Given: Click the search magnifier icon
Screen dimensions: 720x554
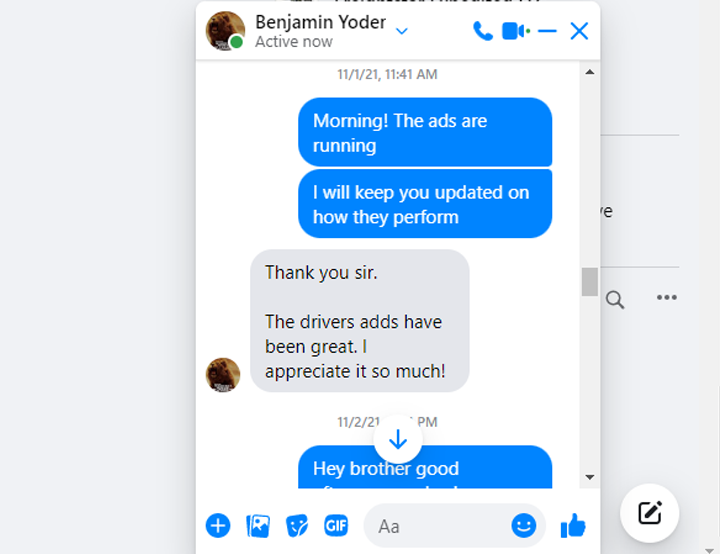Looking at the screenshot, I should tap(614, 300).
